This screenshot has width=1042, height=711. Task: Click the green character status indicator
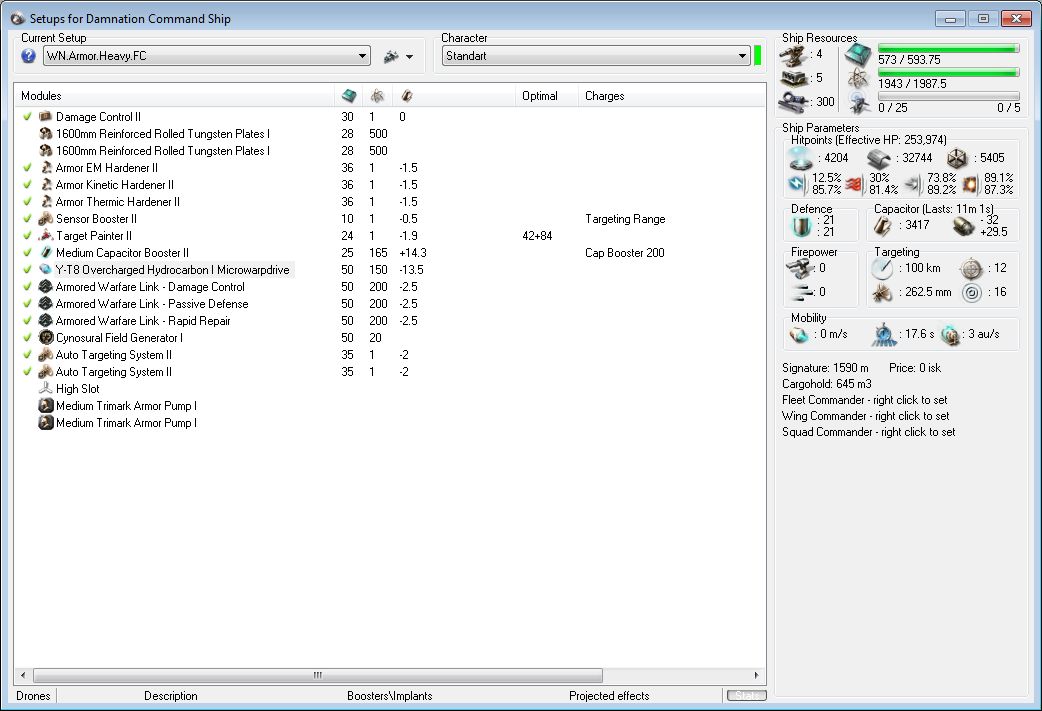click(x=758, y=56)
